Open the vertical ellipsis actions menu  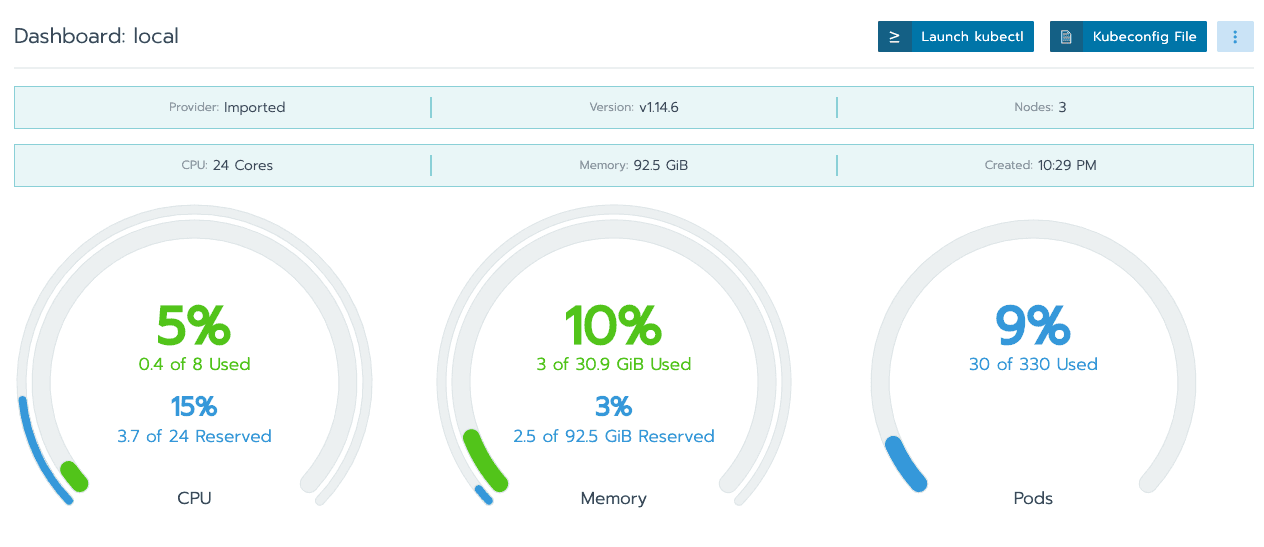pos(1235,37)
